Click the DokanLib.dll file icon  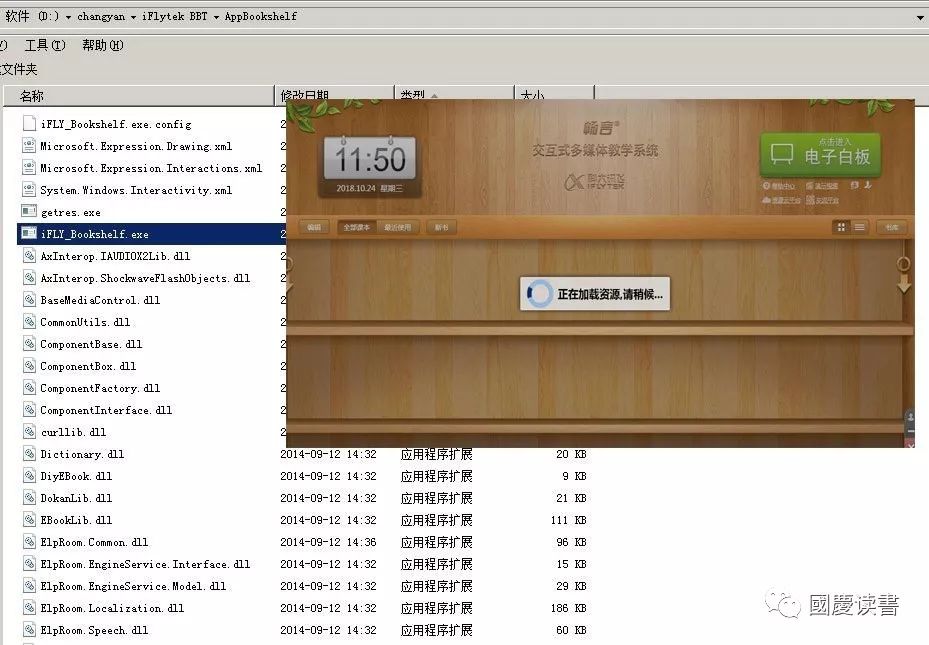[29, 497]
